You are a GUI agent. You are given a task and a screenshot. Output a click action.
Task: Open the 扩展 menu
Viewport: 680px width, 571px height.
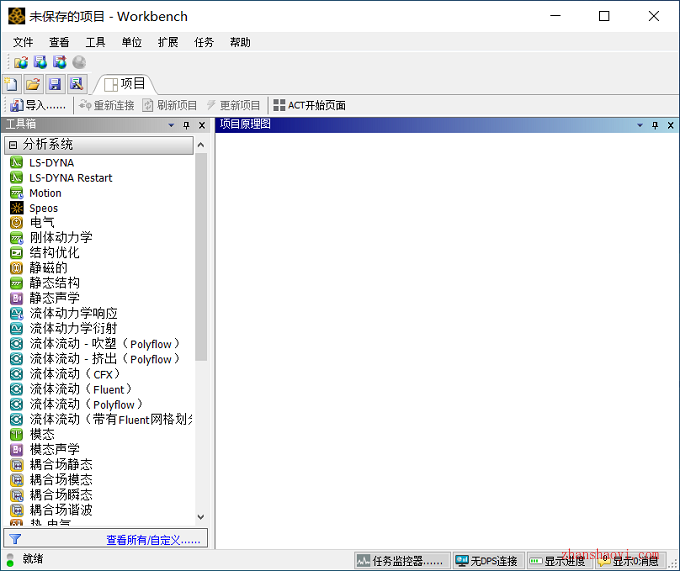(168, 42)
